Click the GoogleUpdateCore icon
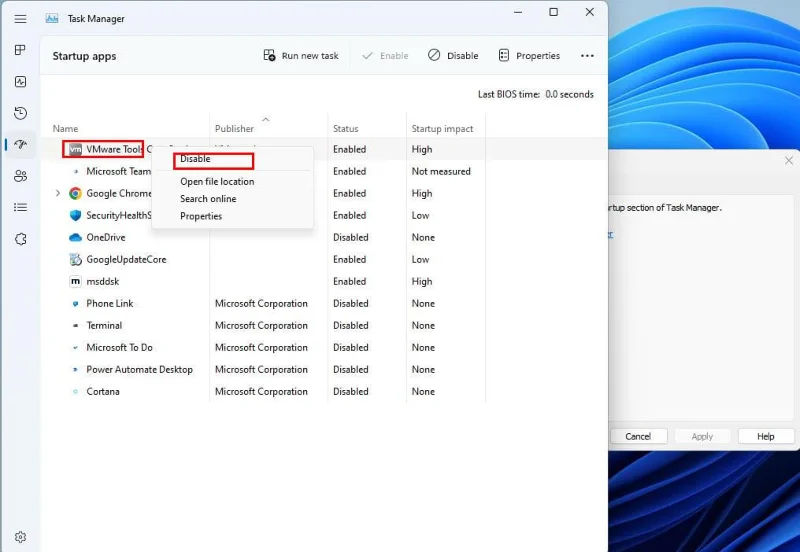Viewport: 800px width, 552px height. 76,259
